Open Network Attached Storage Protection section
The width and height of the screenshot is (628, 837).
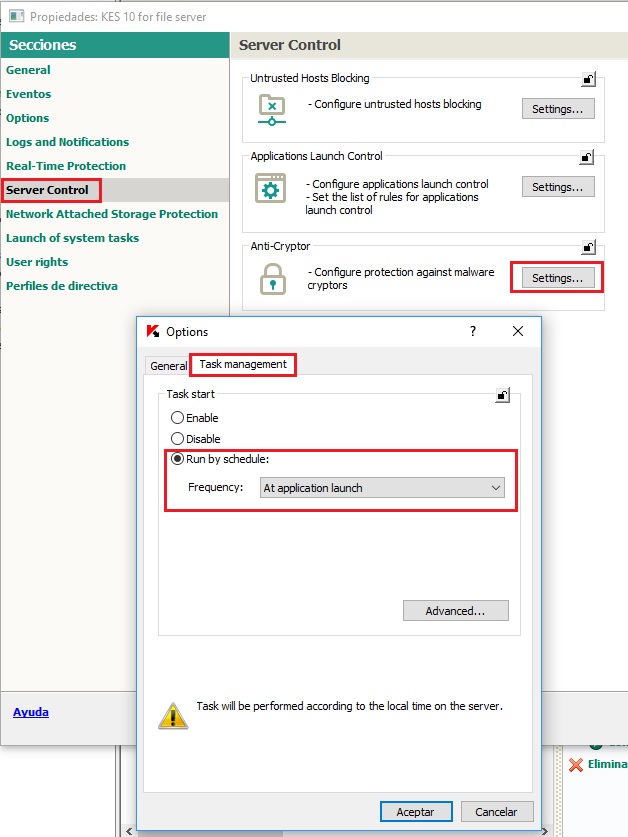click(x=112, y=214)
